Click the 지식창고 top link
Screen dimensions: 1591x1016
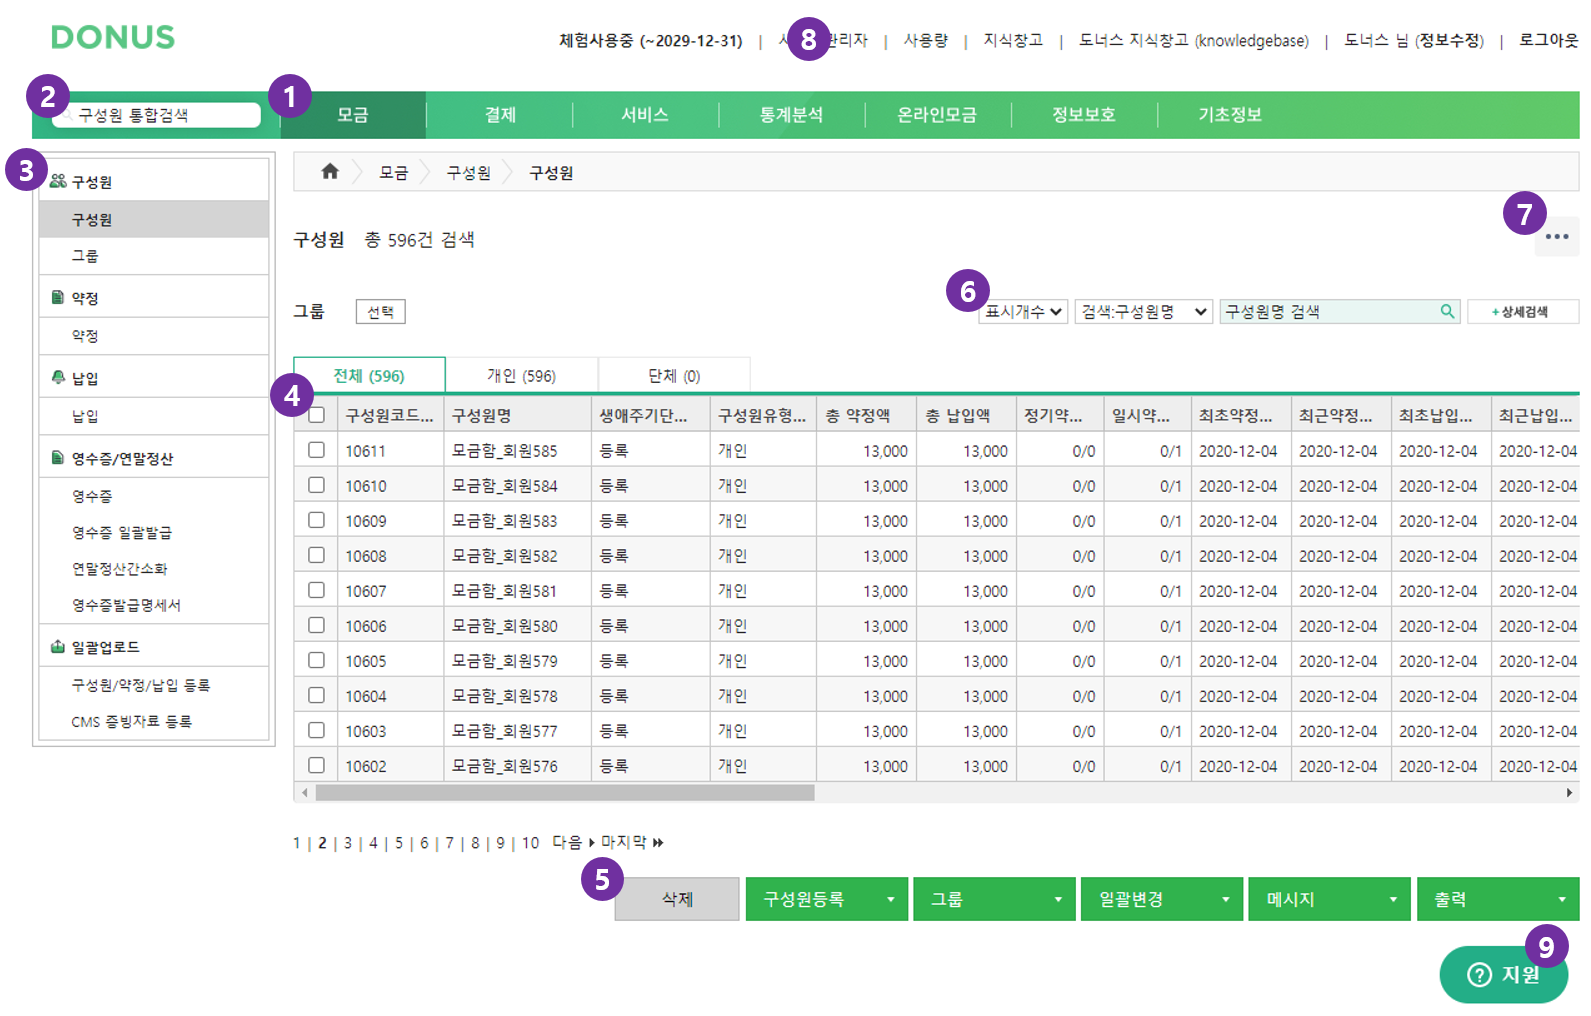click(x=1013, y=40)
